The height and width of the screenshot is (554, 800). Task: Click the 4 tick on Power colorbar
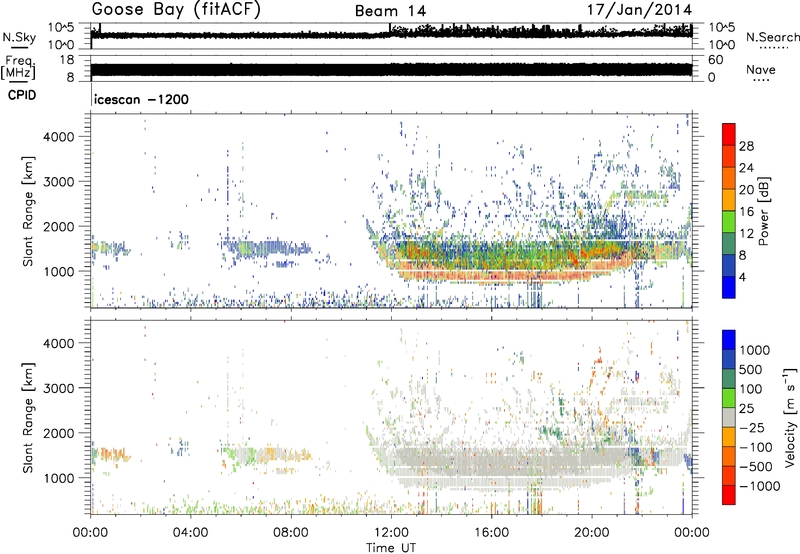[742, 277]
